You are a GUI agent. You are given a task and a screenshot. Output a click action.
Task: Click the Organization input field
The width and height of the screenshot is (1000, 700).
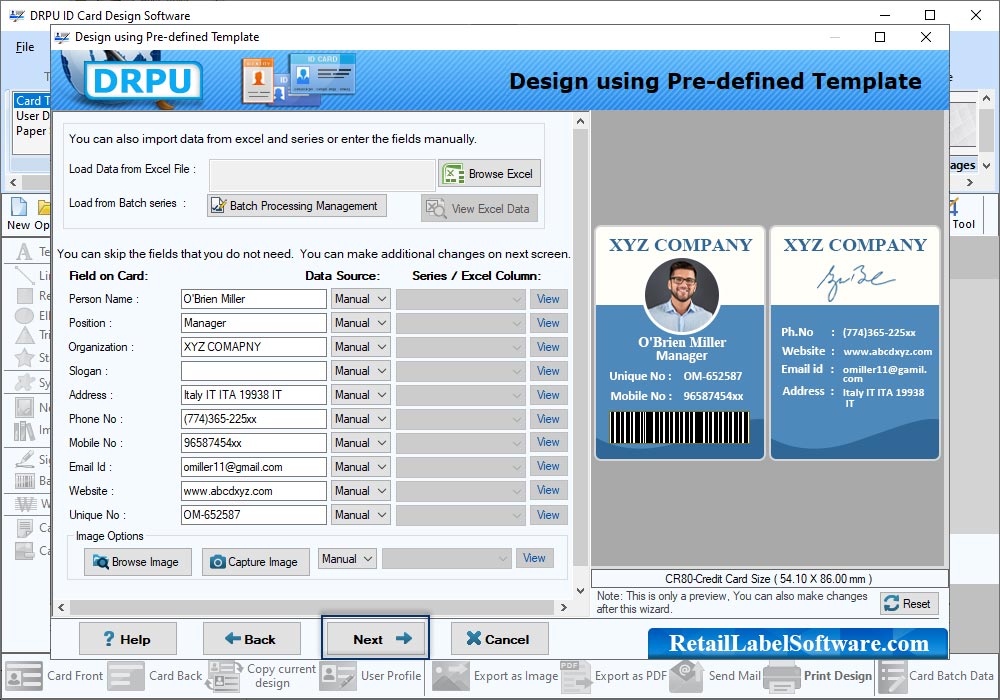point(253,347)
